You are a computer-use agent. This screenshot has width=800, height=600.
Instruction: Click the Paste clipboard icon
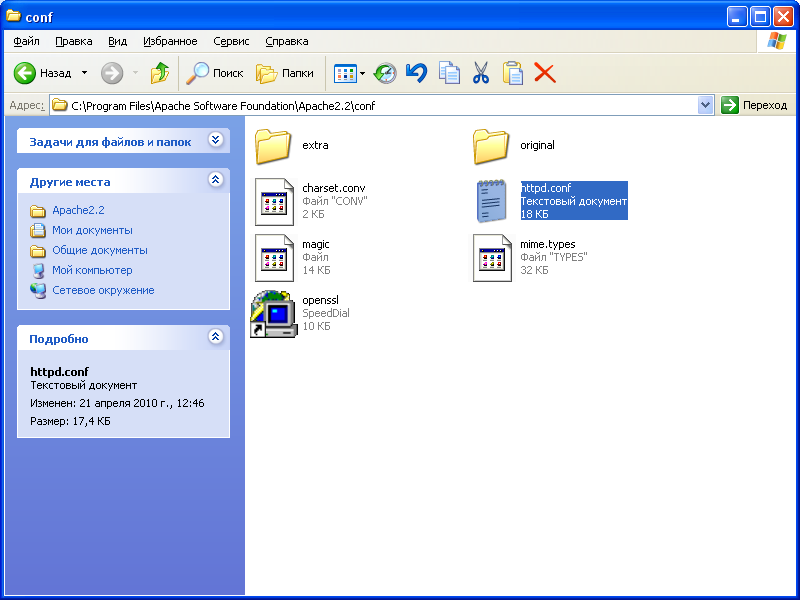[513, 73]
